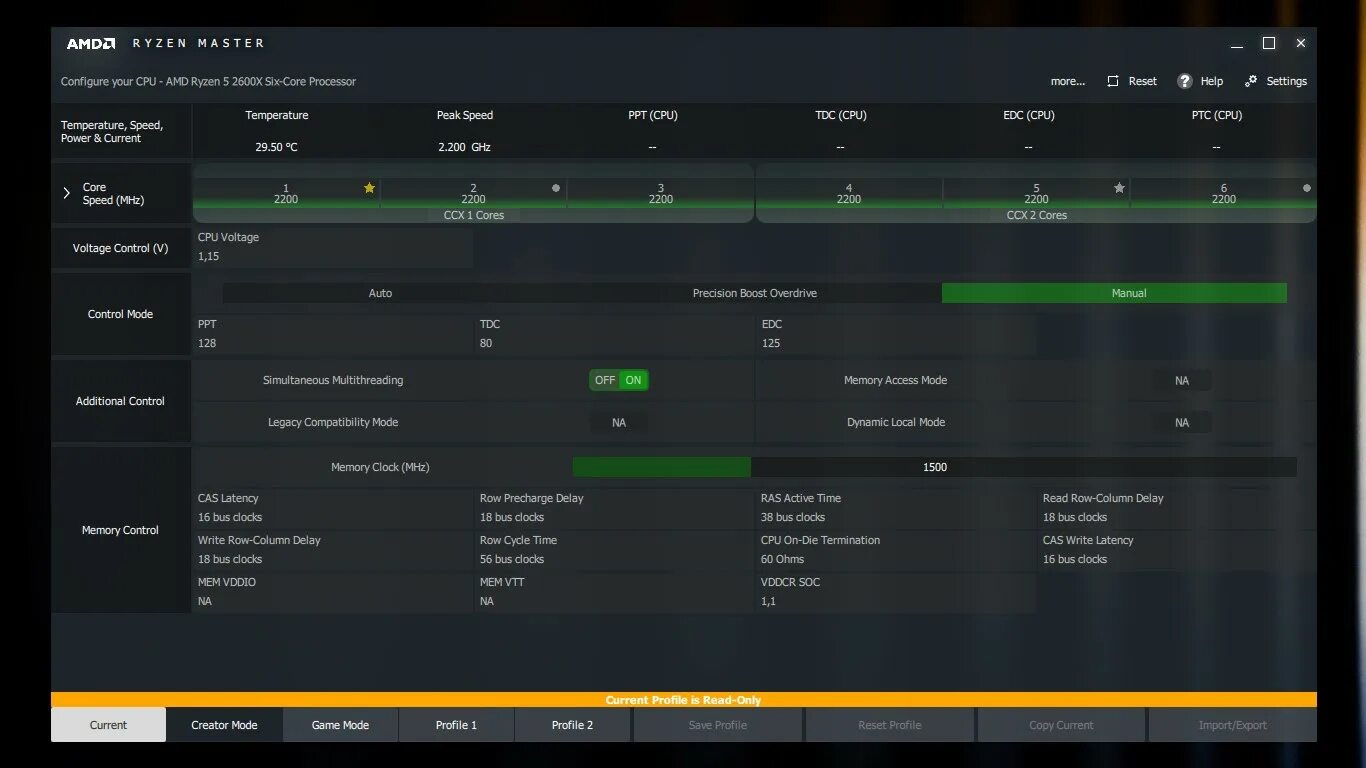Screen dimensions: 1366x768
Task: Click the TDC value 80
Action: point(486,343)
